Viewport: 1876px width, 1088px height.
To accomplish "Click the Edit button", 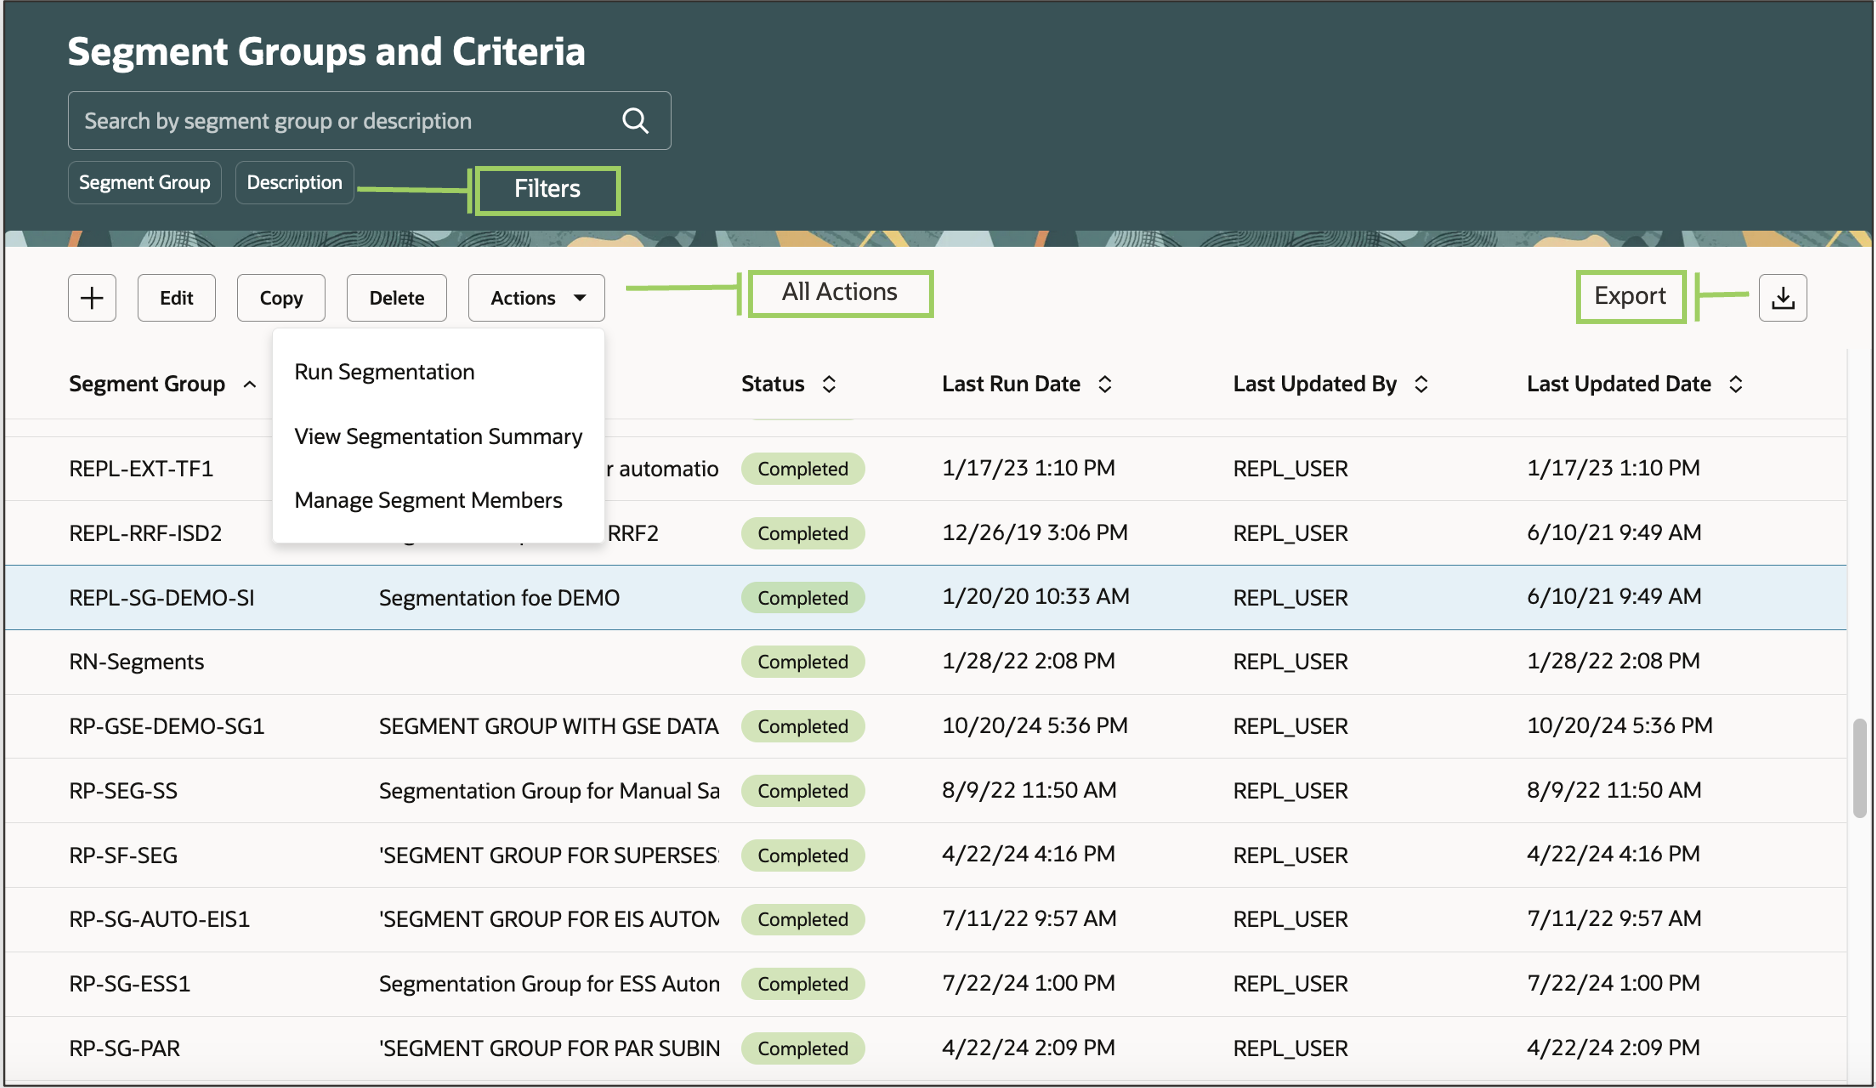I will (x=176, y=297).
